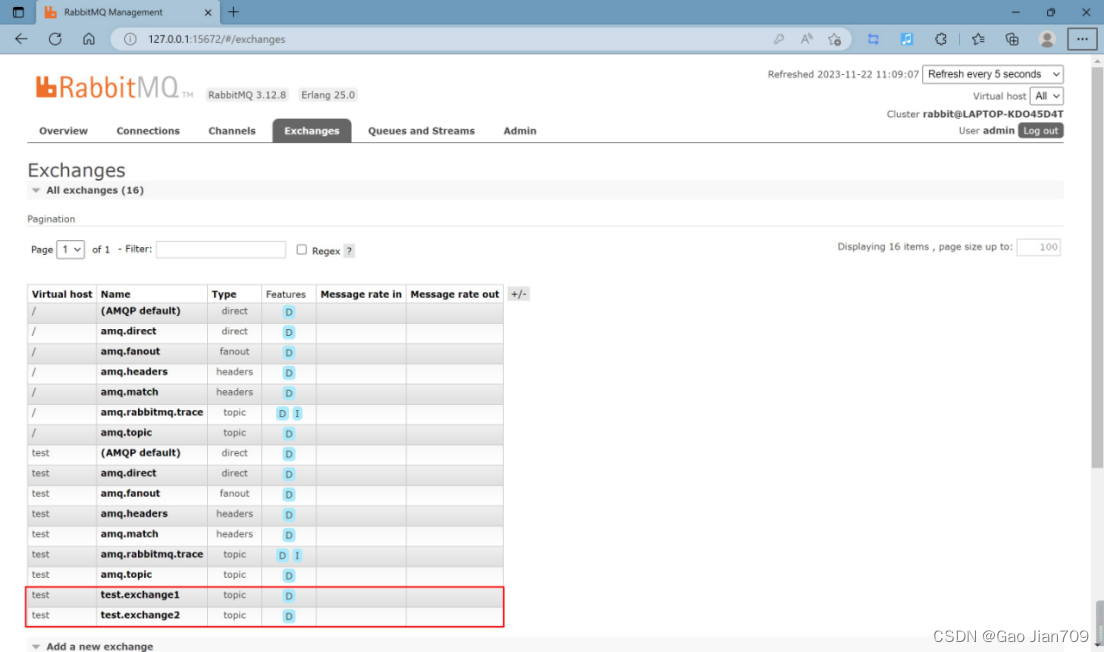Open the collections icon
1104x652 pixels.
coord(1012,39)
